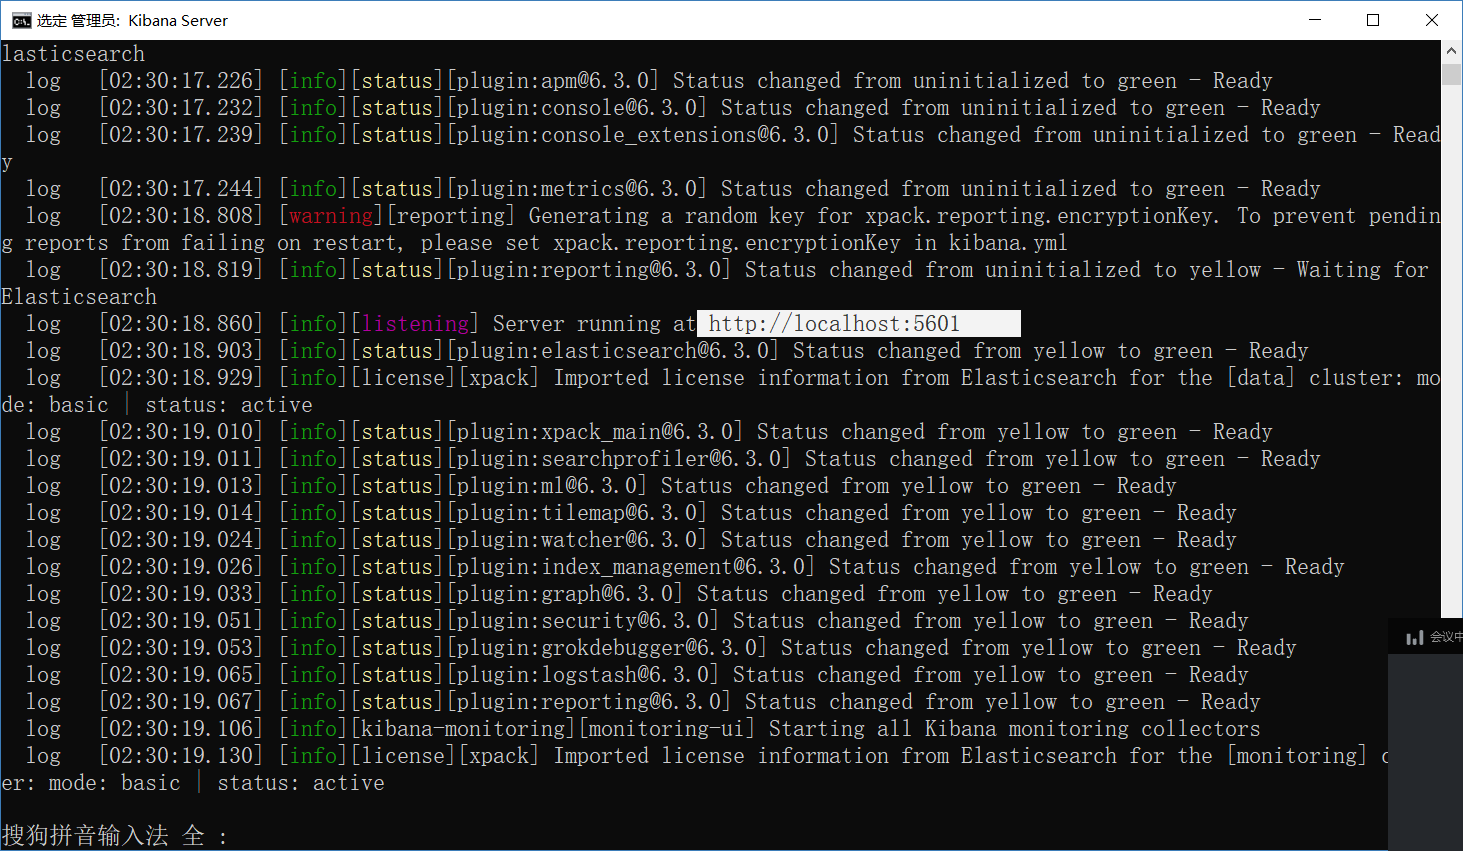Click the console window icon in title bar
The height and width of the screenshot is (851, 1463).
tap(21, 20)
